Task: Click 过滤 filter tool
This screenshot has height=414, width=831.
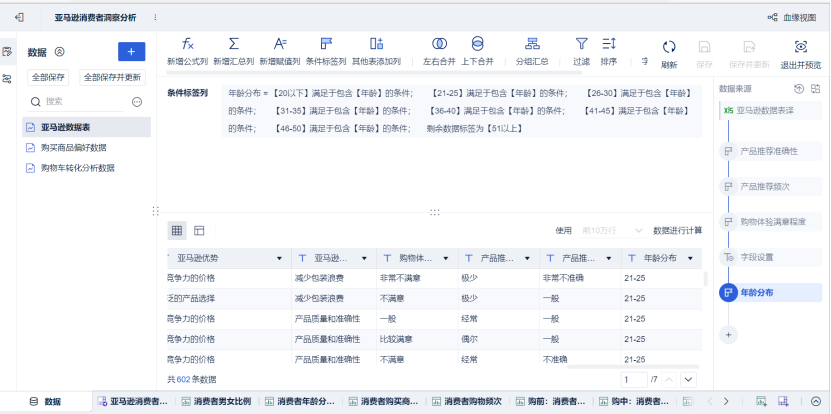Action: (x=581, y=52)
